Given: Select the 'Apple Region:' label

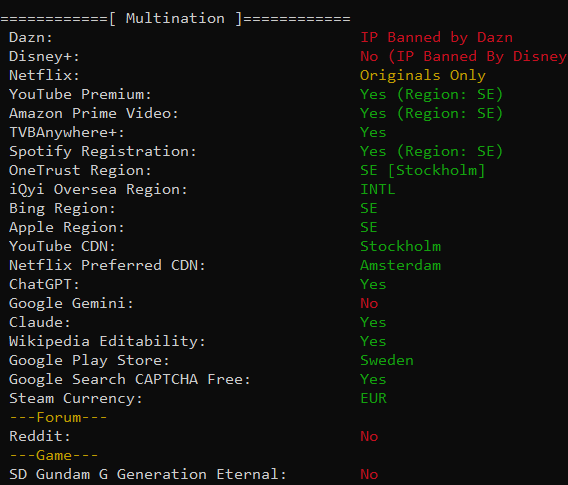Looking at the screenshot, I should click(67, 227).
